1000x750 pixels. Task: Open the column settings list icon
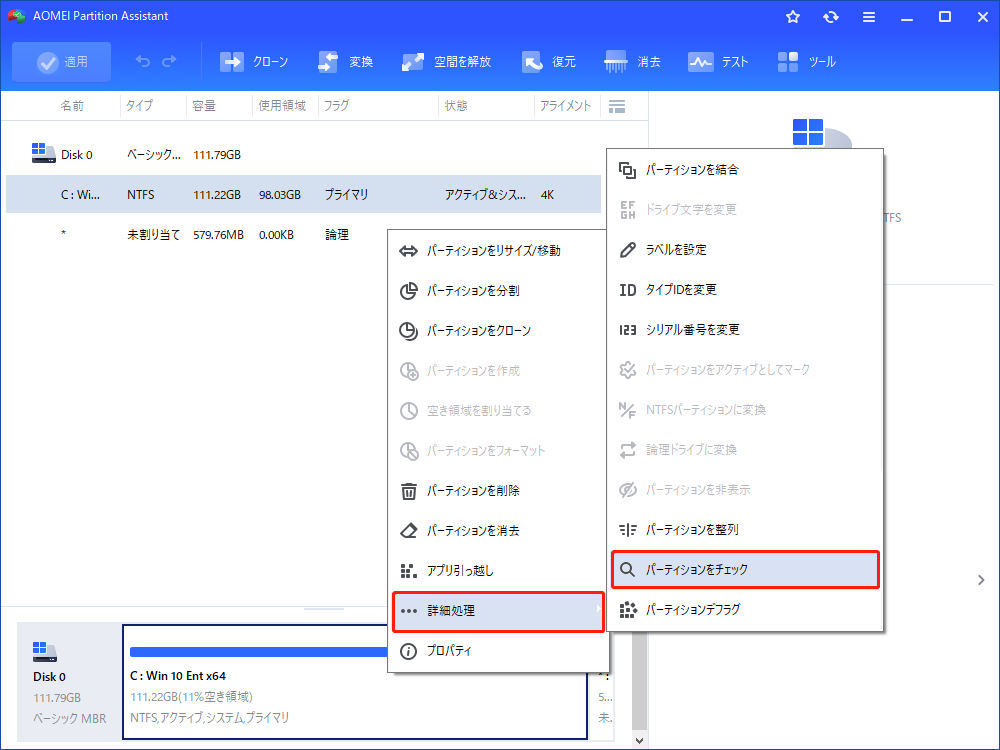[x=617, y=107]
